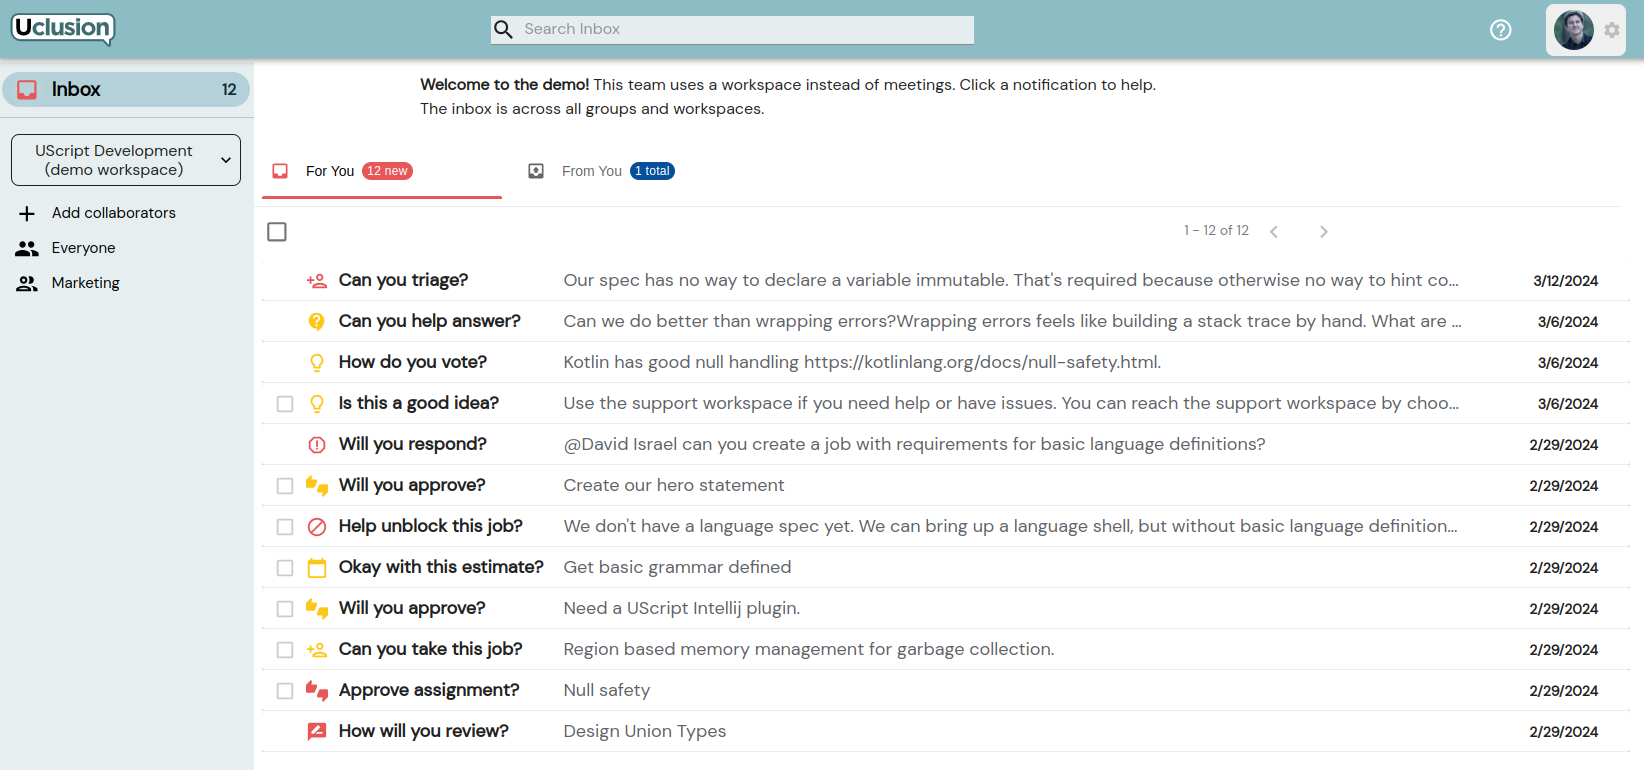Image resolution: width=1644 pixels, height=770 pixels.
Task: Click the Kotlin null handling description
Action: coord(862,363)
